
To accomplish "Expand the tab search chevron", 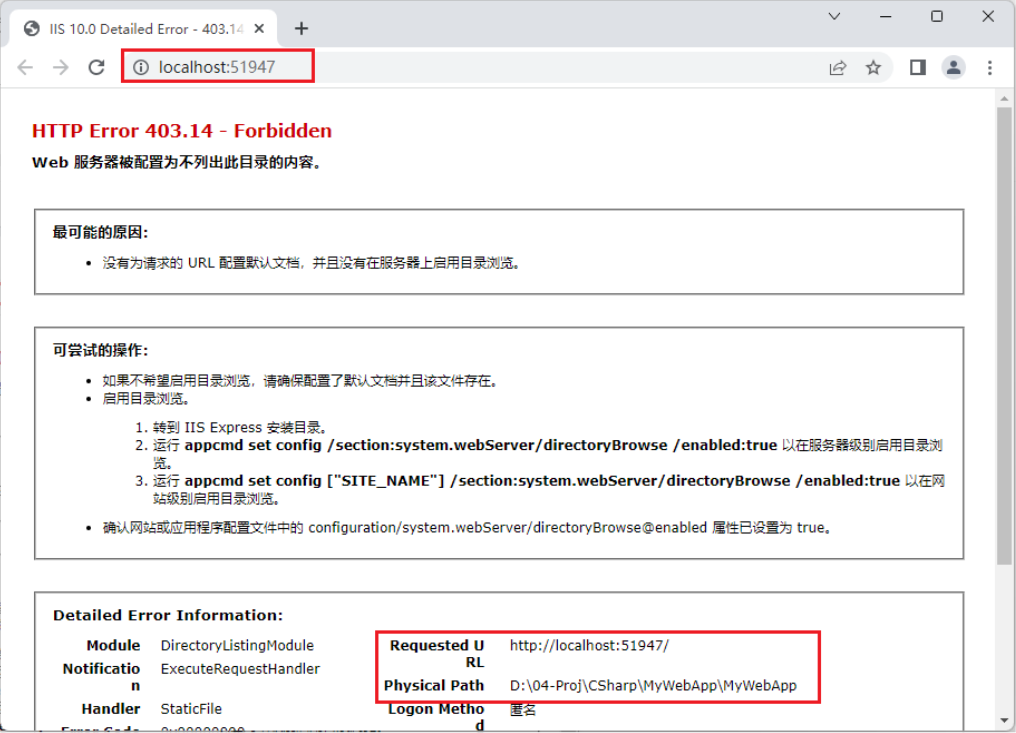I will click(x=835, y=16).
